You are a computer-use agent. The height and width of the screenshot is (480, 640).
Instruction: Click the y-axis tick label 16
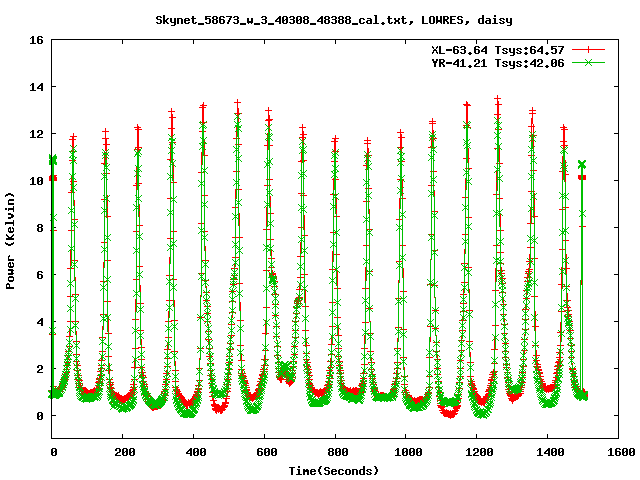36,40
